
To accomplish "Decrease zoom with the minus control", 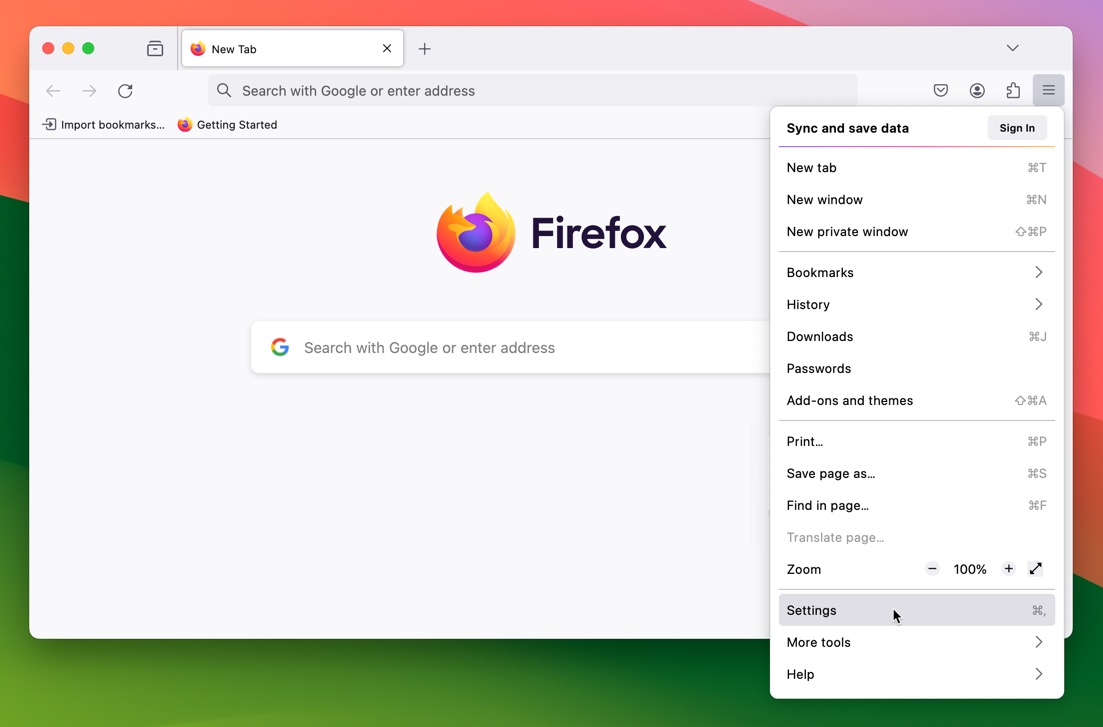I will point(931,568).
